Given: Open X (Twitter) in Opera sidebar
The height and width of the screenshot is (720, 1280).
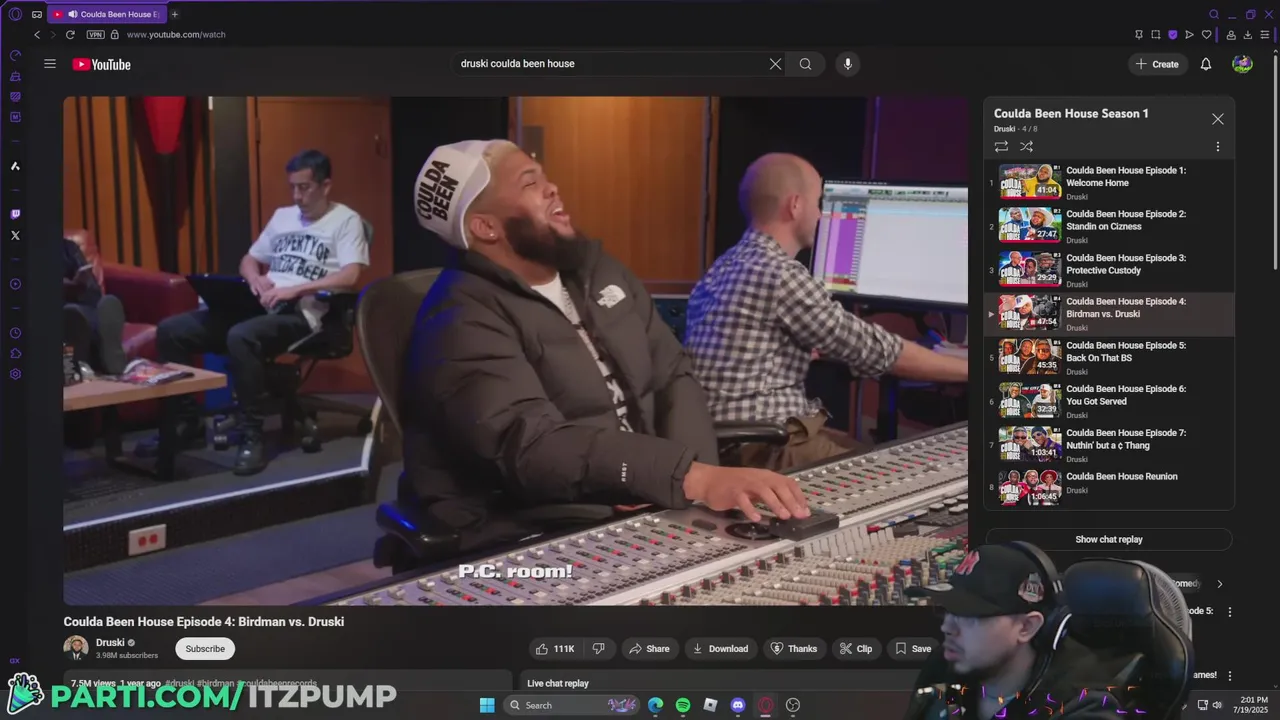Looking at the screenshot, I should 15,235.
